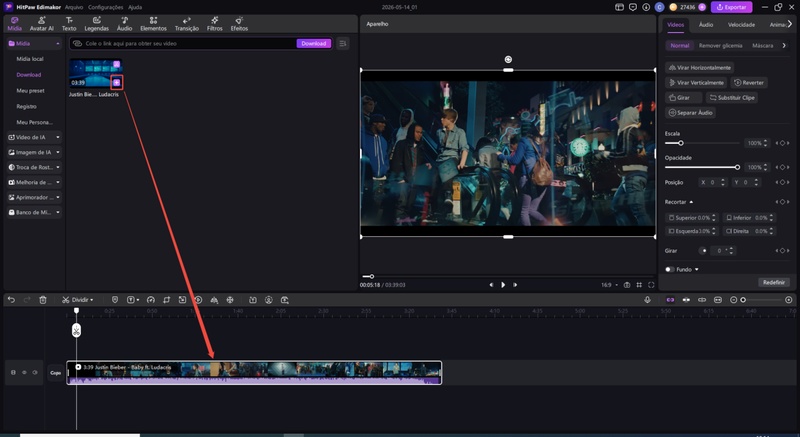Enter fullscreen preview mode

coord(651,285)
